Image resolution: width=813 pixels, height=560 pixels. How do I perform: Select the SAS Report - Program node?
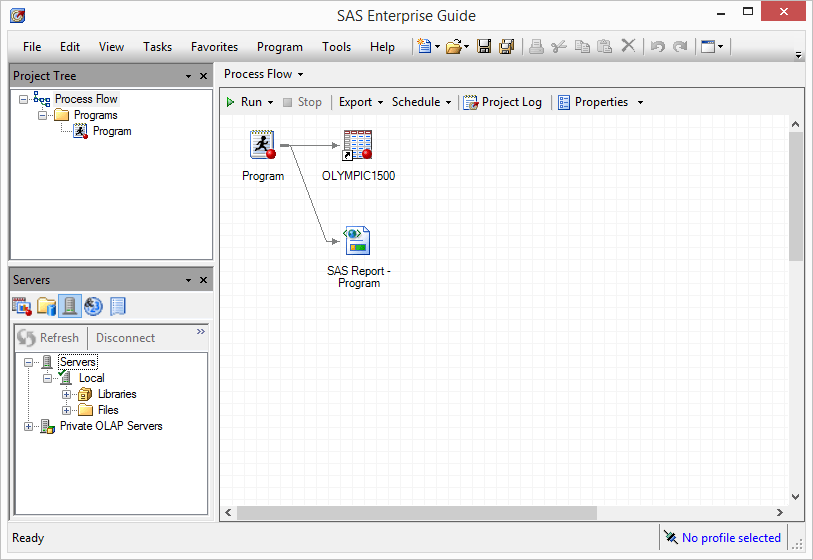point(358,241)
